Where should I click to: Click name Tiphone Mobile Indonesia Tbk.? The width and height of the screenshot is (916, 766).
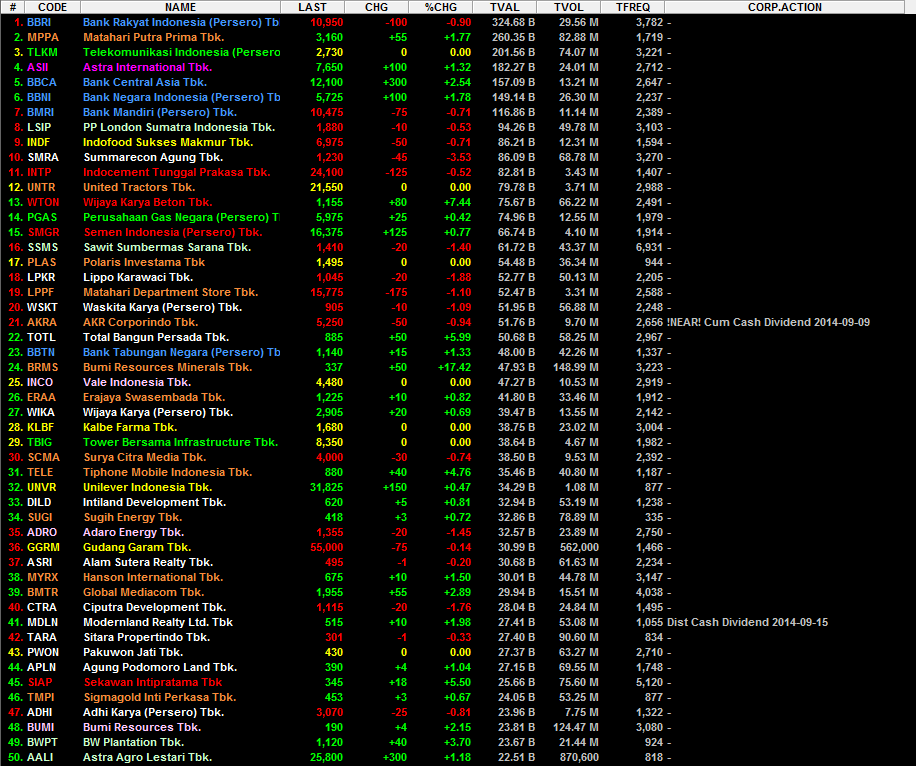click(x=168, y=472)
